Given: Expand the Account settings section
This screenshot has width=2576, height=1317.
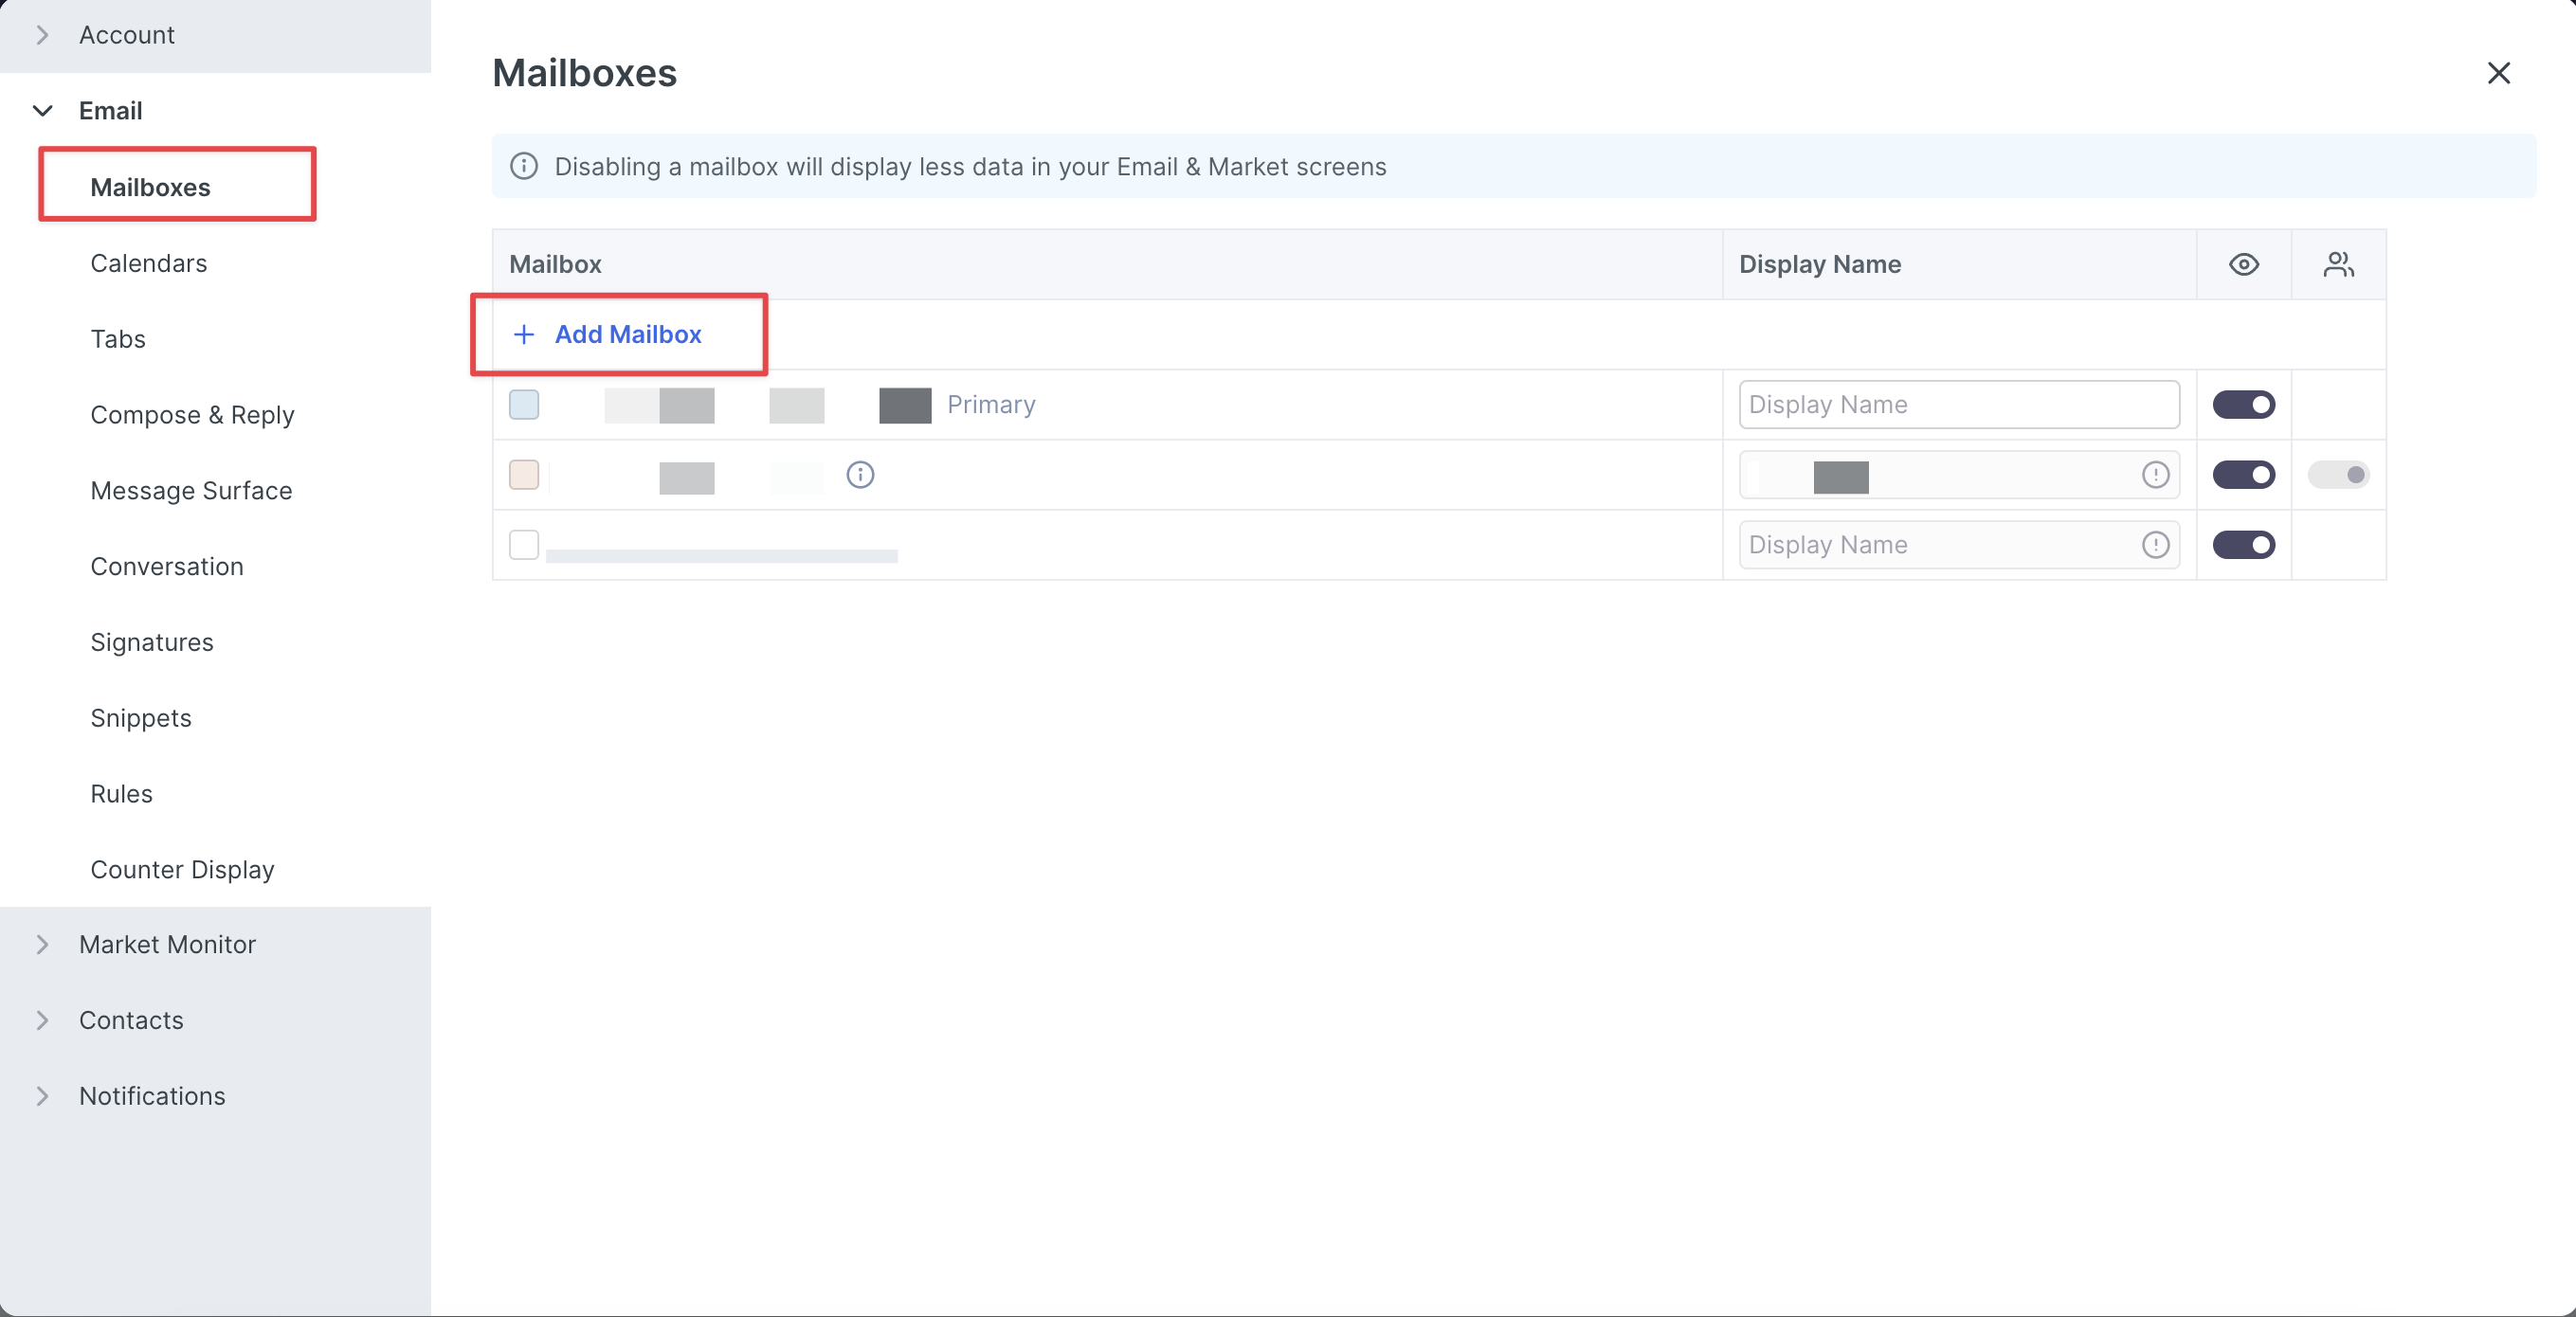Looking at the screenshot, I should 126,35.
